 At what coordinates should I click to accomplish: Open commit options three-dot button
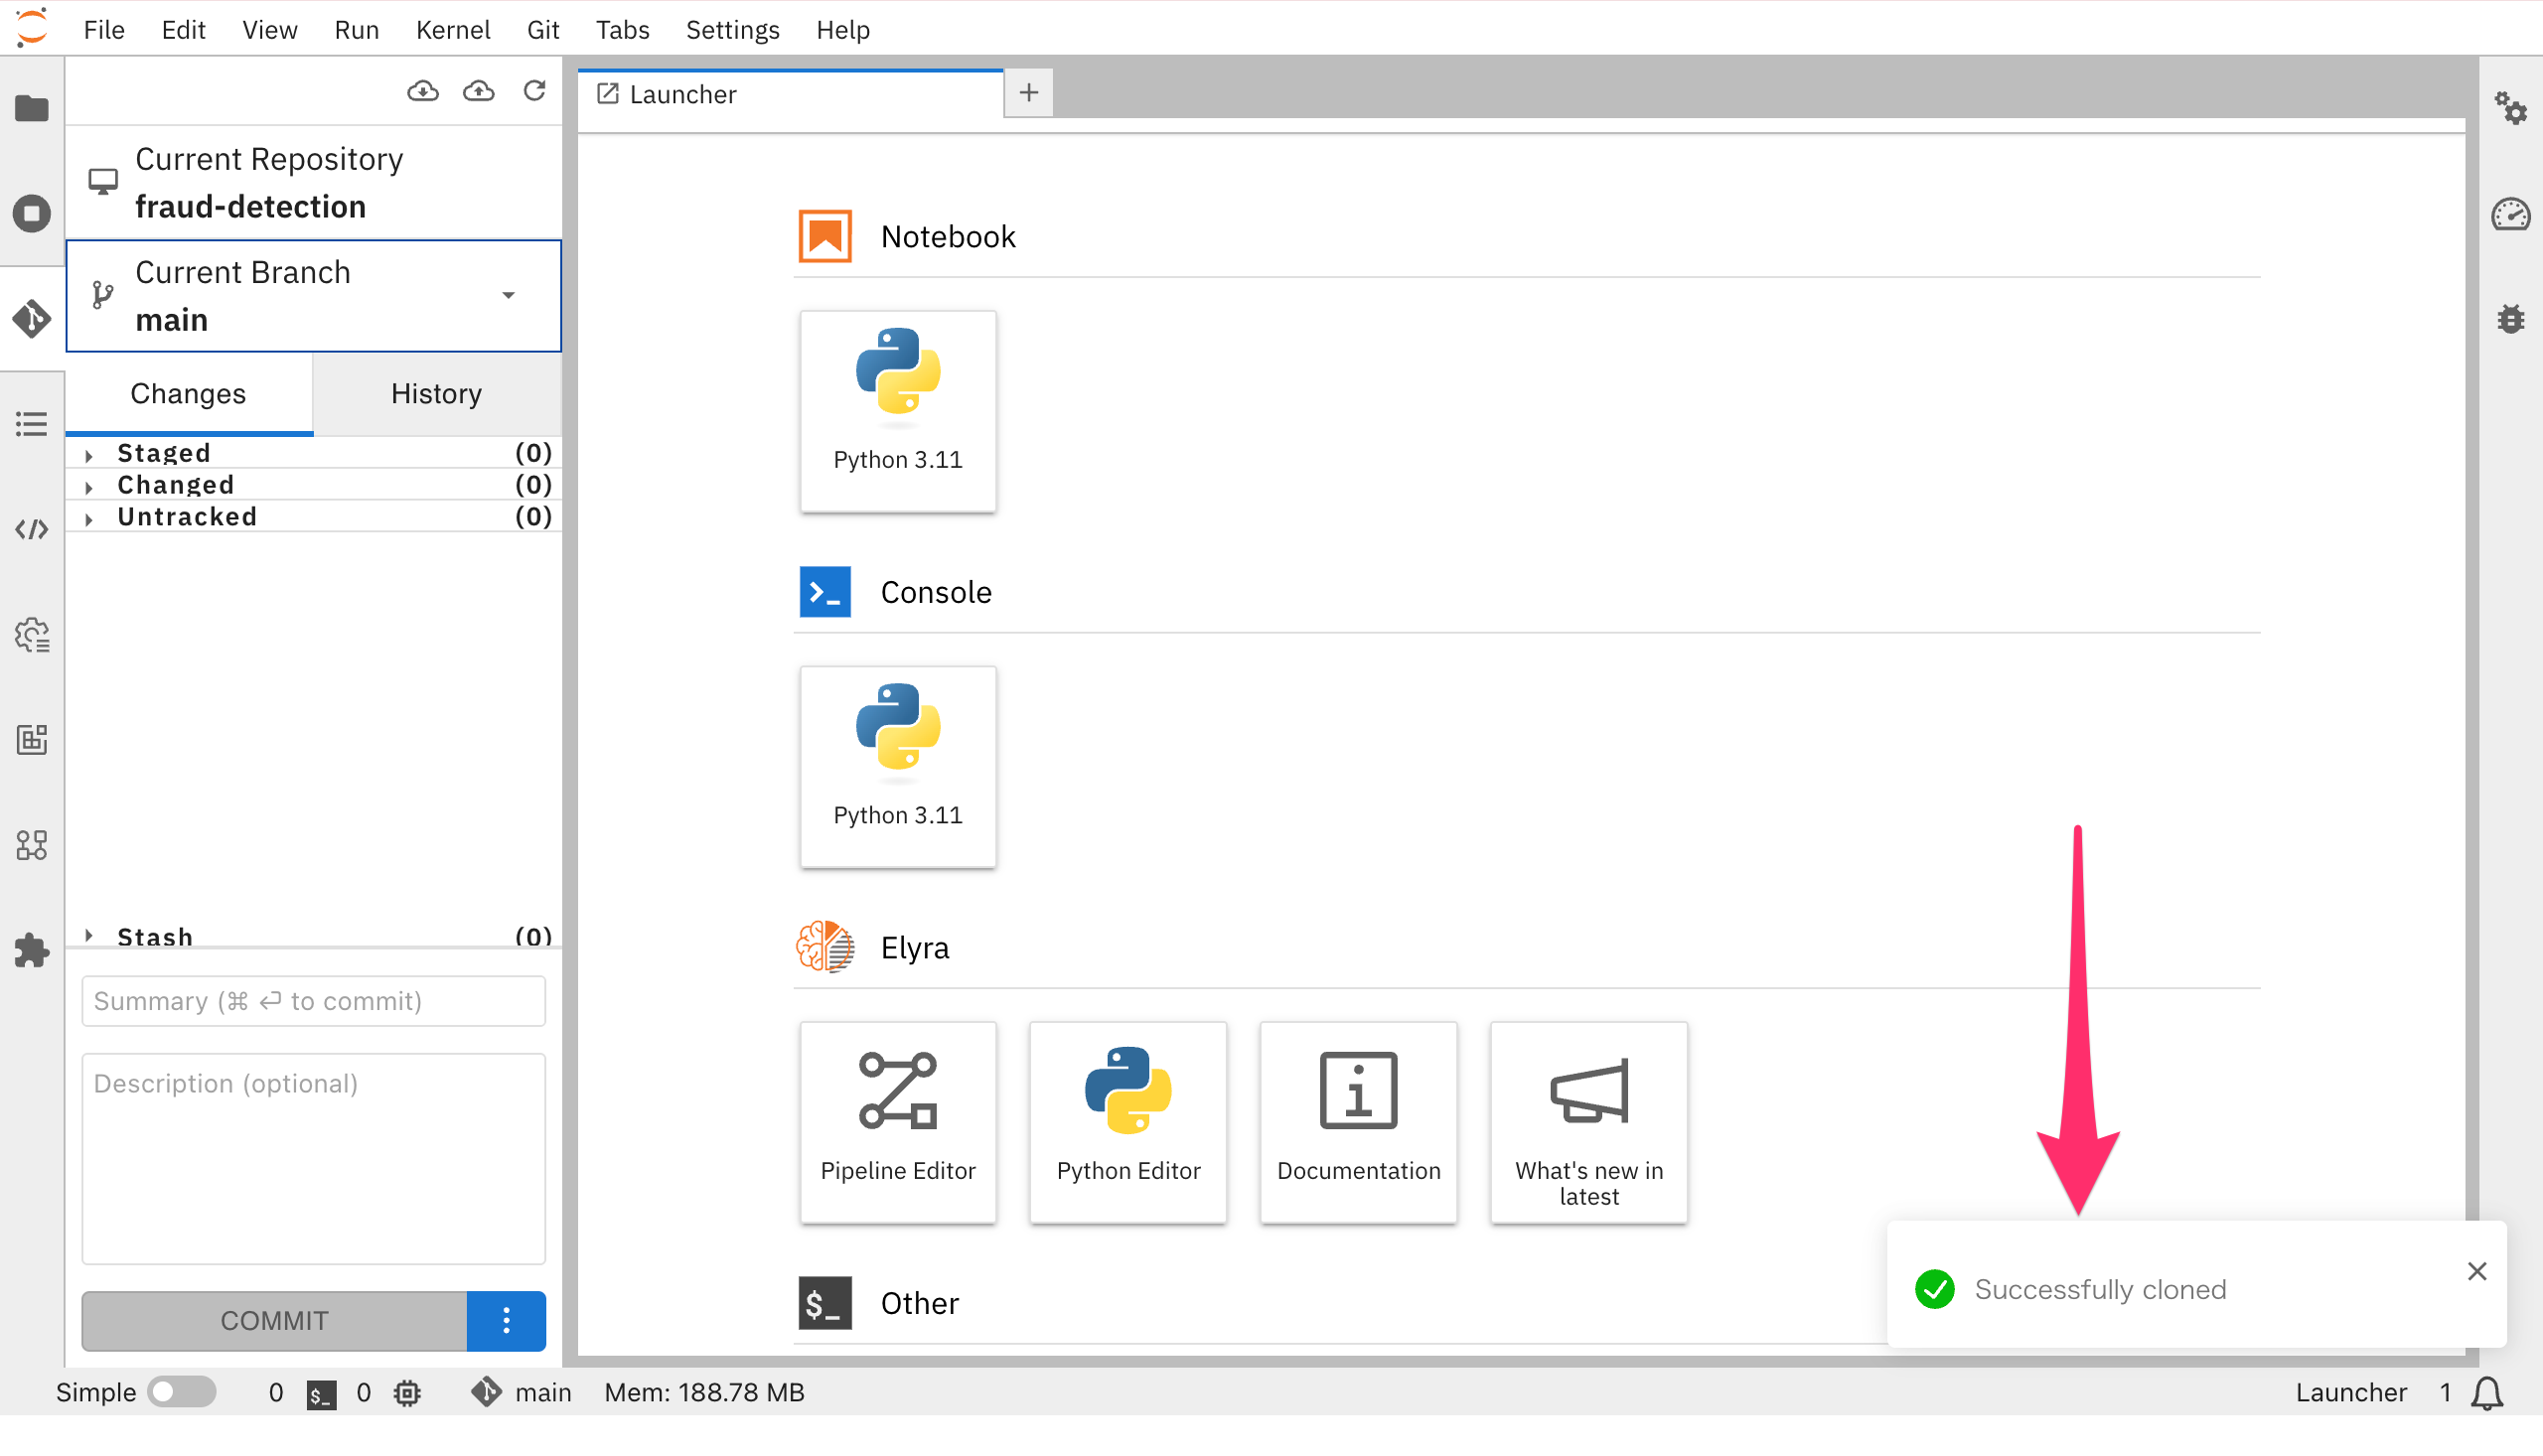click(506, 1321)
